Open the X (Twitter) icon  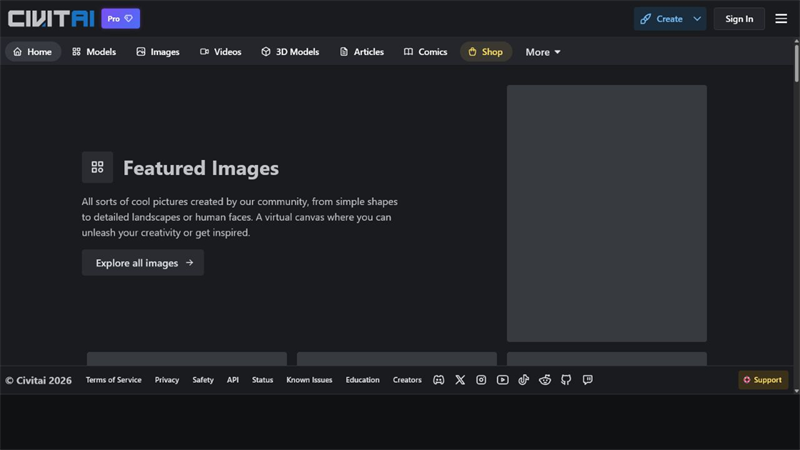point(460,380)
